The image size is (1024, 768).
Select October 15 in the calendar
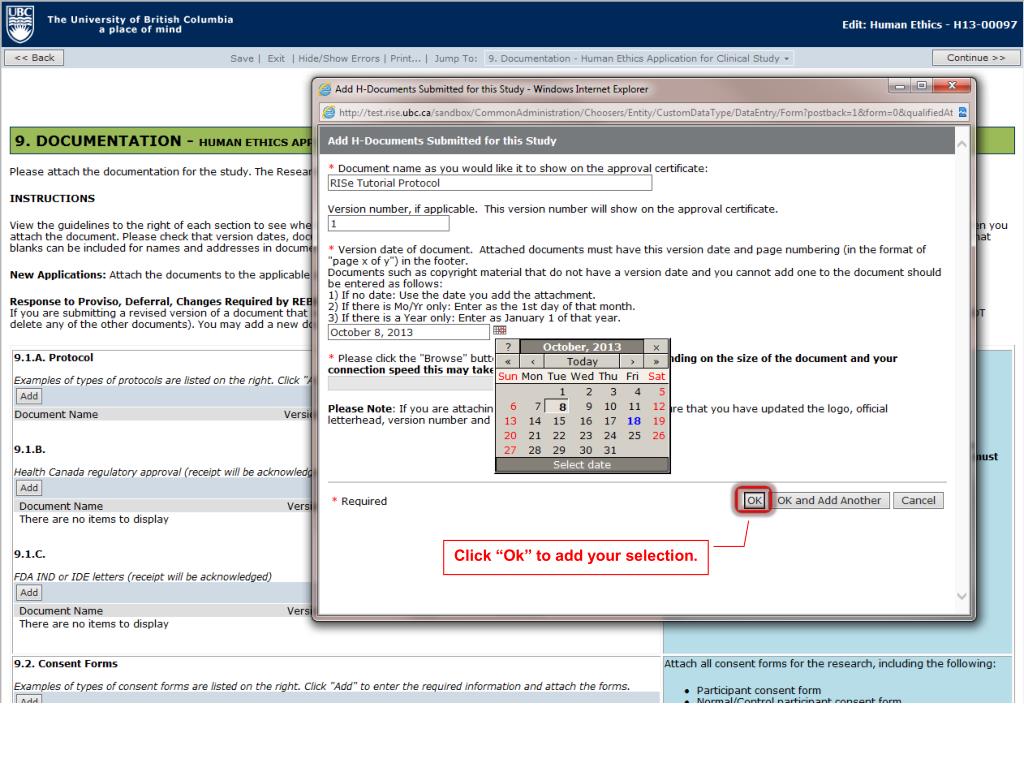[559, 421]
